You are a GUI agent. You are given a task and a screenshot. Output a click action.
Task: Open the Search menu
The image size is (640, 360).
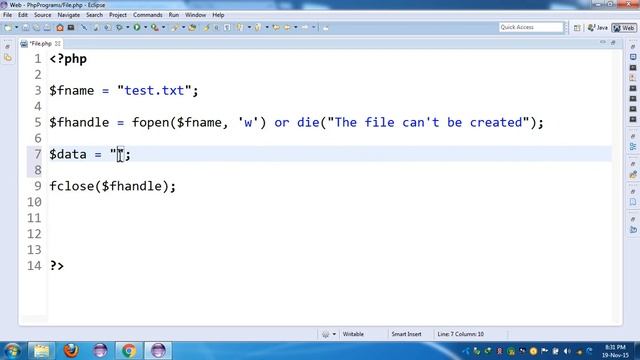(94, 15)
